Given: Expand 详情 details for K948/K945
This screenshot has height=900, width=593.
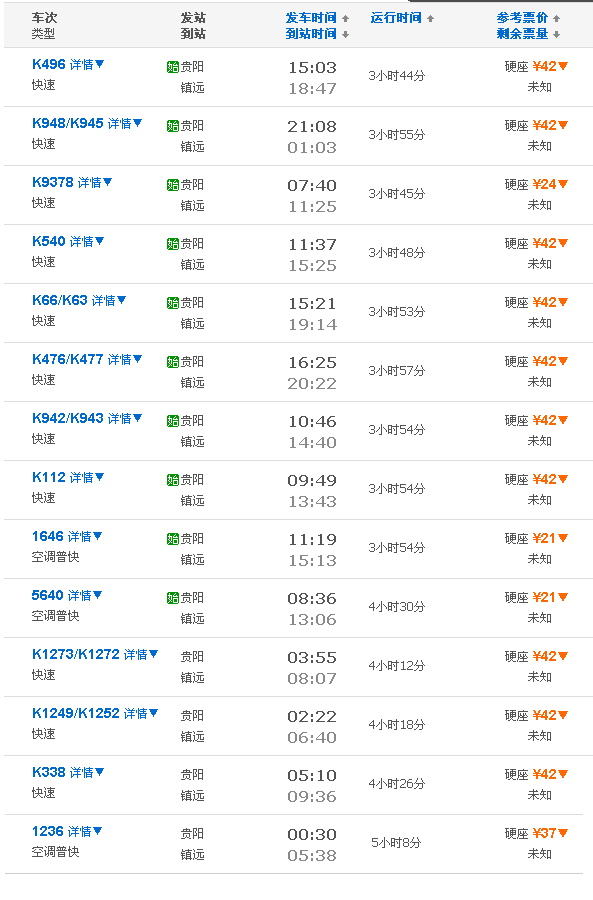Looking at the screenshot, I should [125, 123].
